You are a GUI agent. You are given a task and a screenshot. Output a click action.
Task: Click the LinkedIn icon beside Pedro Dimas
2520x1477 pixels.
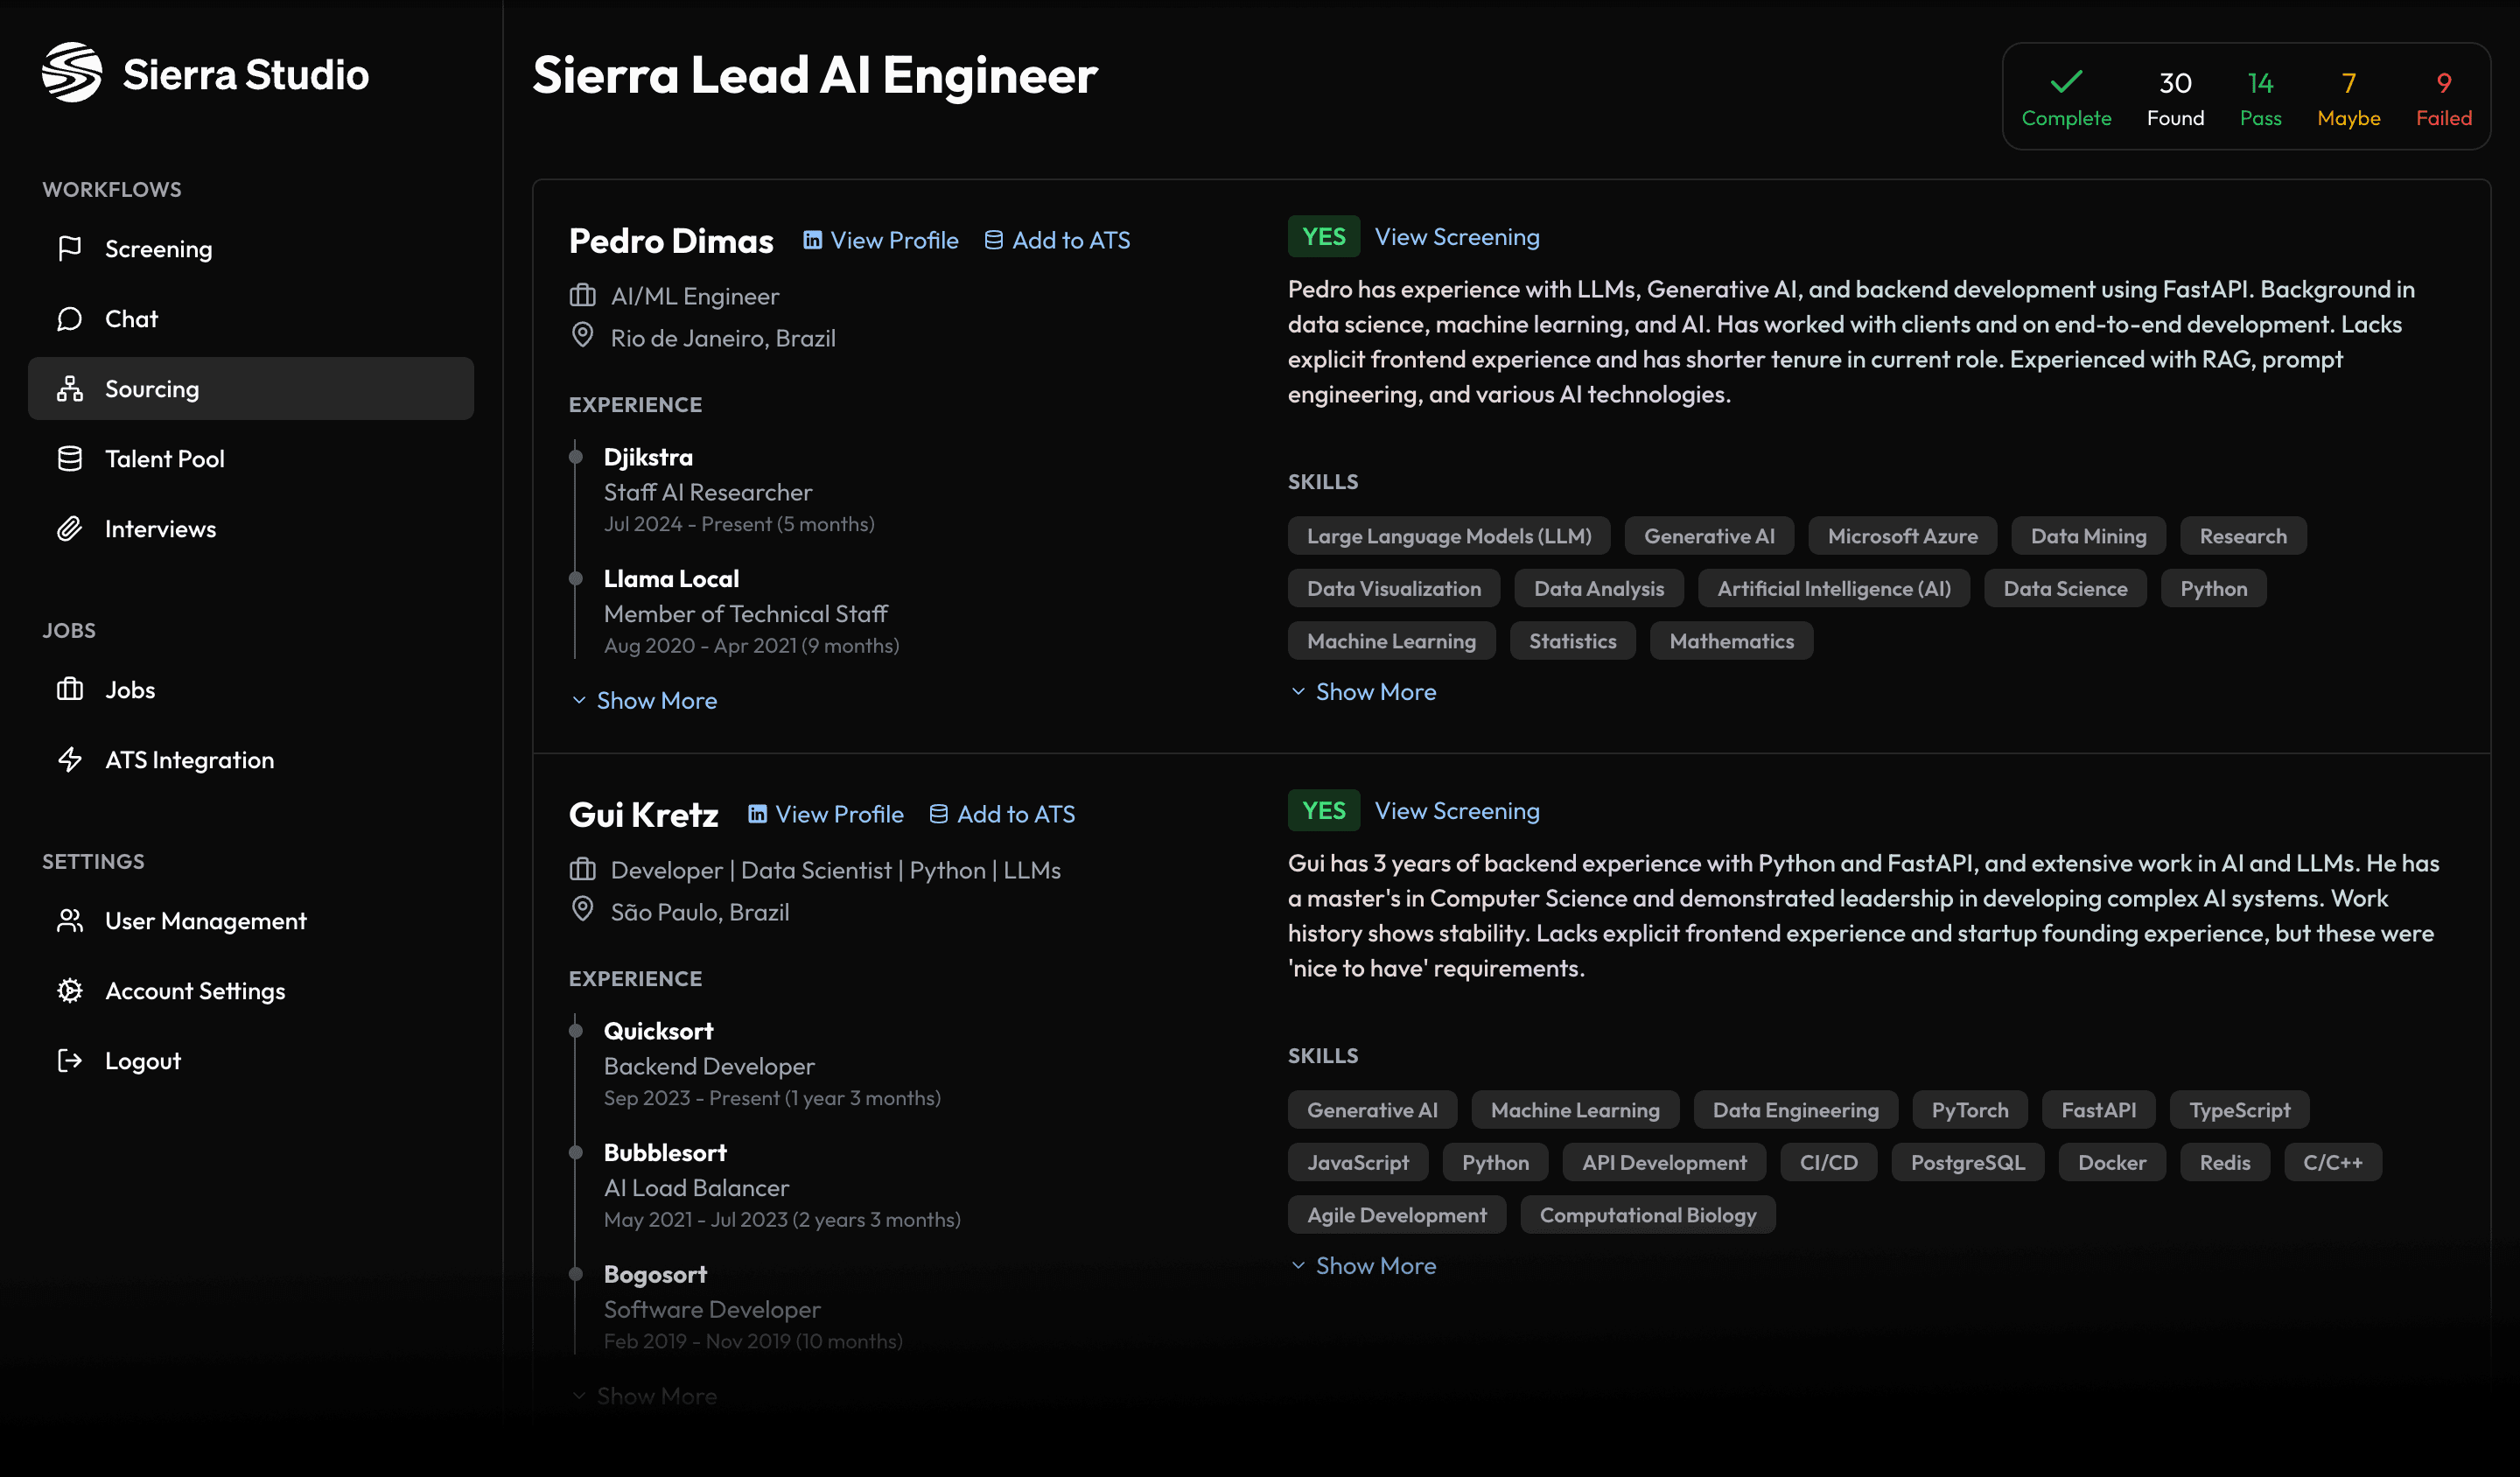pos(812,239)
